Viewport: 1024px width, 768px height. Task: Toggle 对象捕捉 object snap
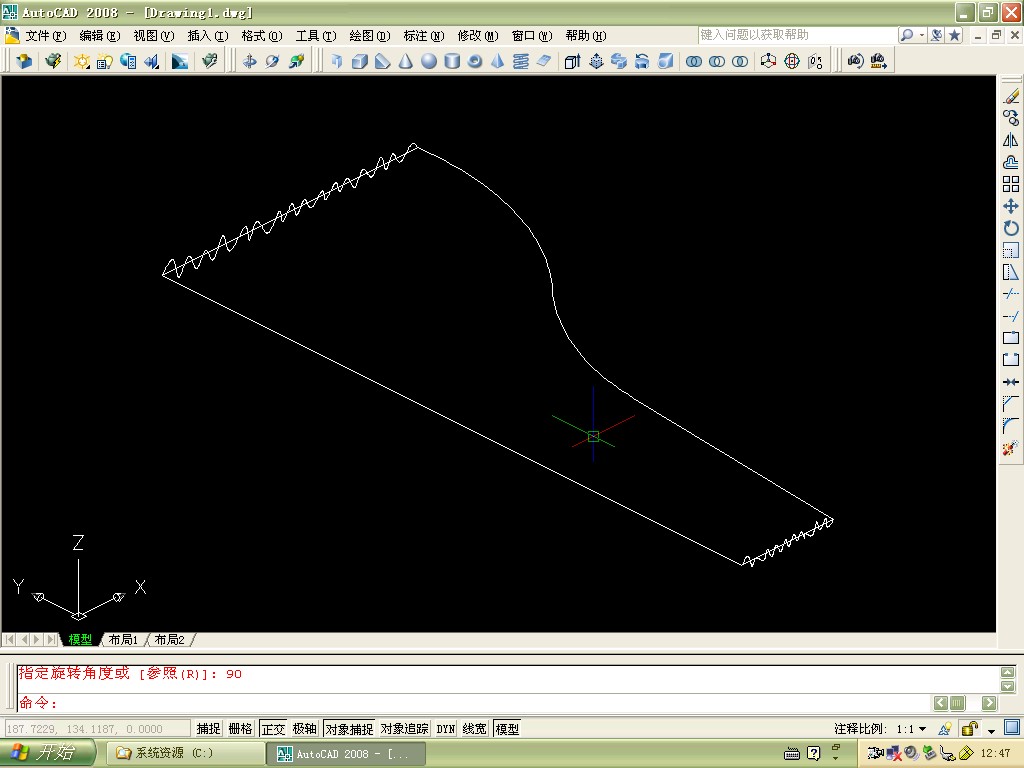click(x=349, y=729)
